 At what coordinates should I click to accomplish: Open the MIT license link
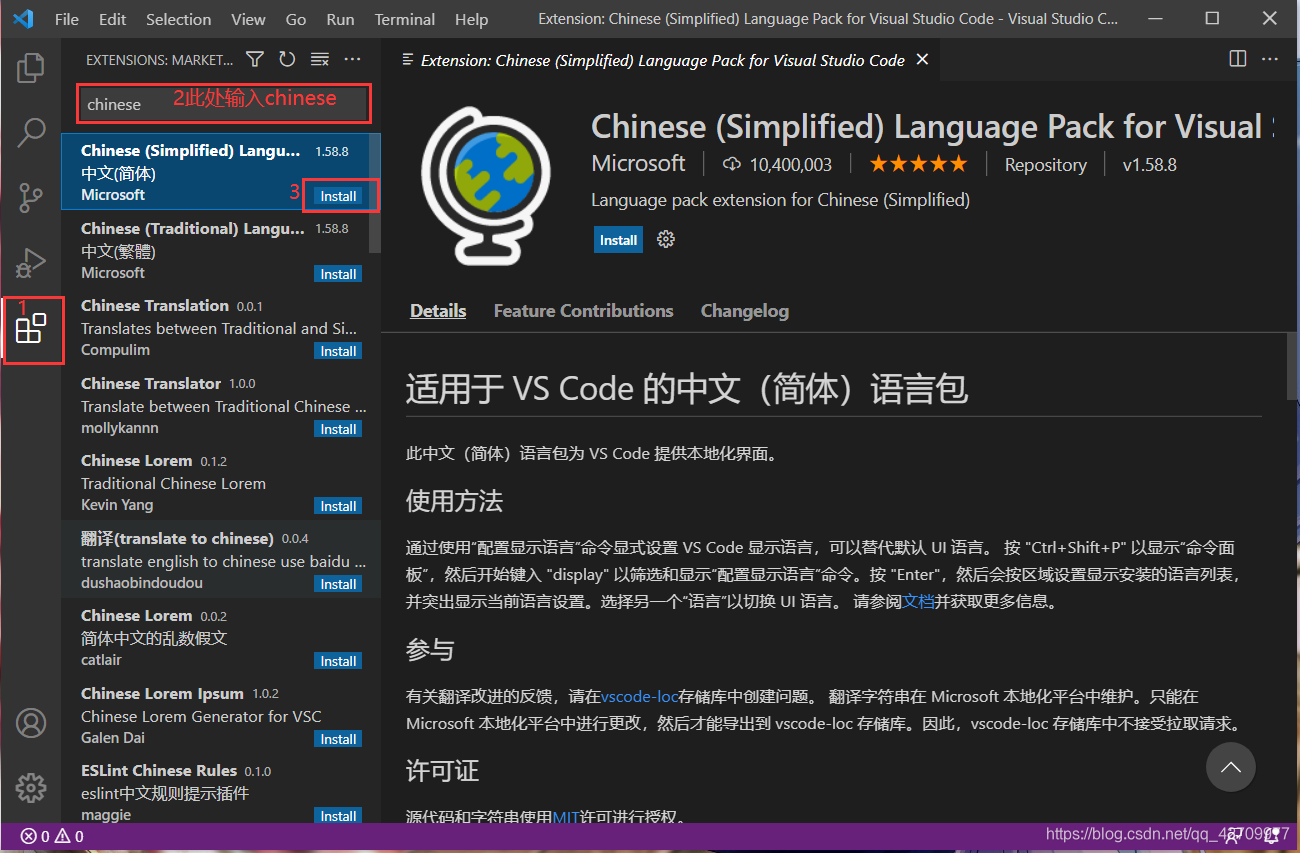[x=566, y=818]
